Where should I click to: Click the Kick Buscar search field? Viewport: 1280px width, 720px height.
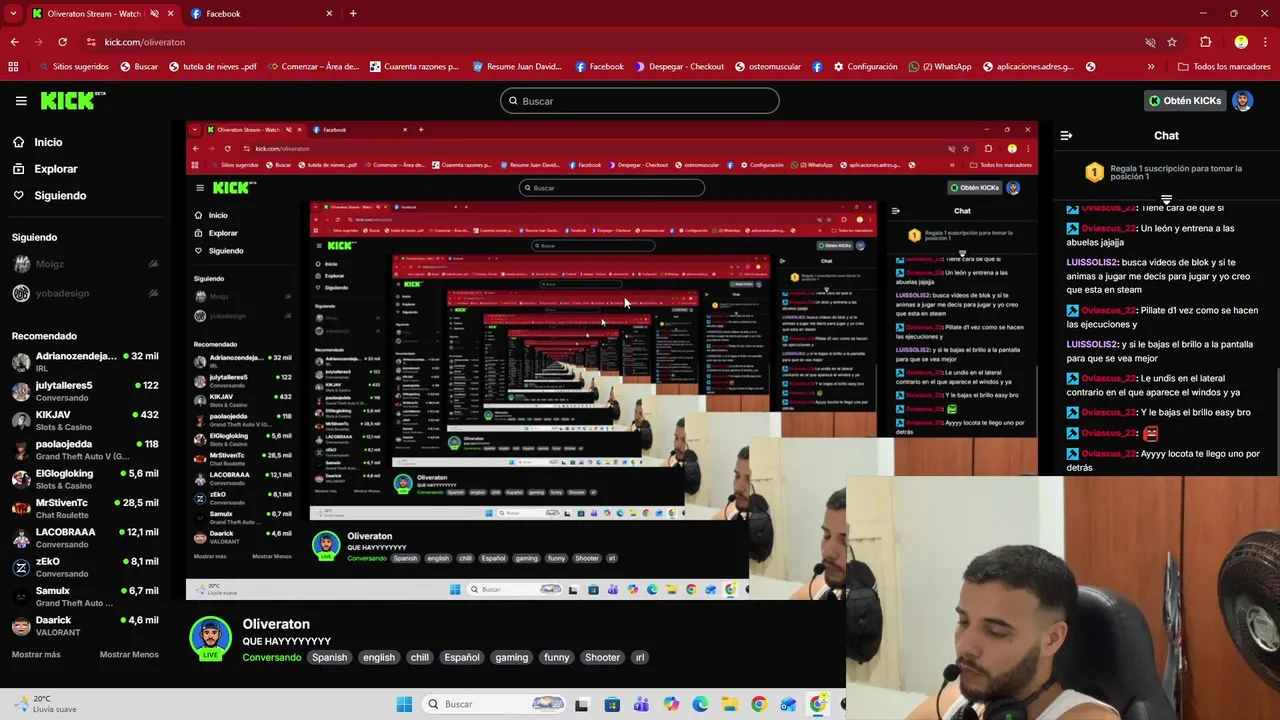[x=640, y=101]
